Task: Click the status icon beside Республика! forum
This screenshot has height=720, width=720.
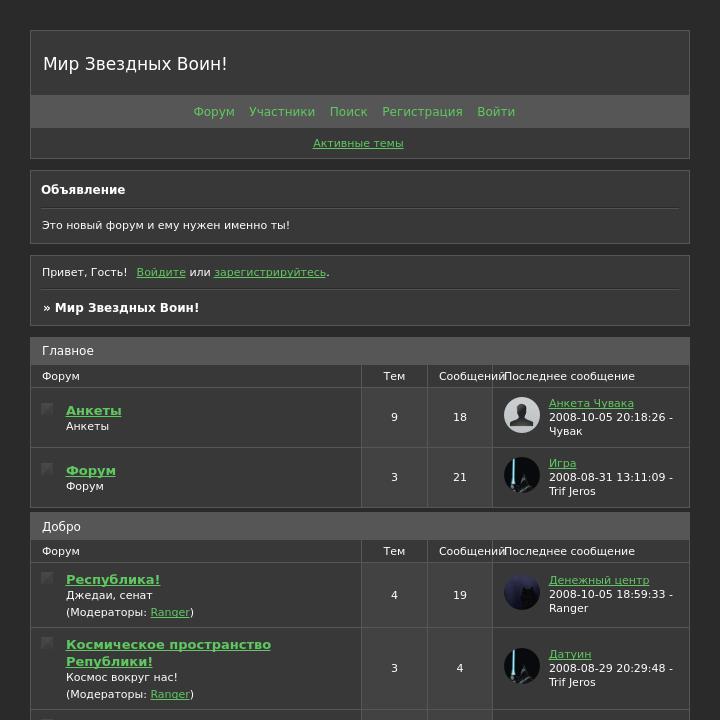Action: pyautogui.click(x=47, y=578)
